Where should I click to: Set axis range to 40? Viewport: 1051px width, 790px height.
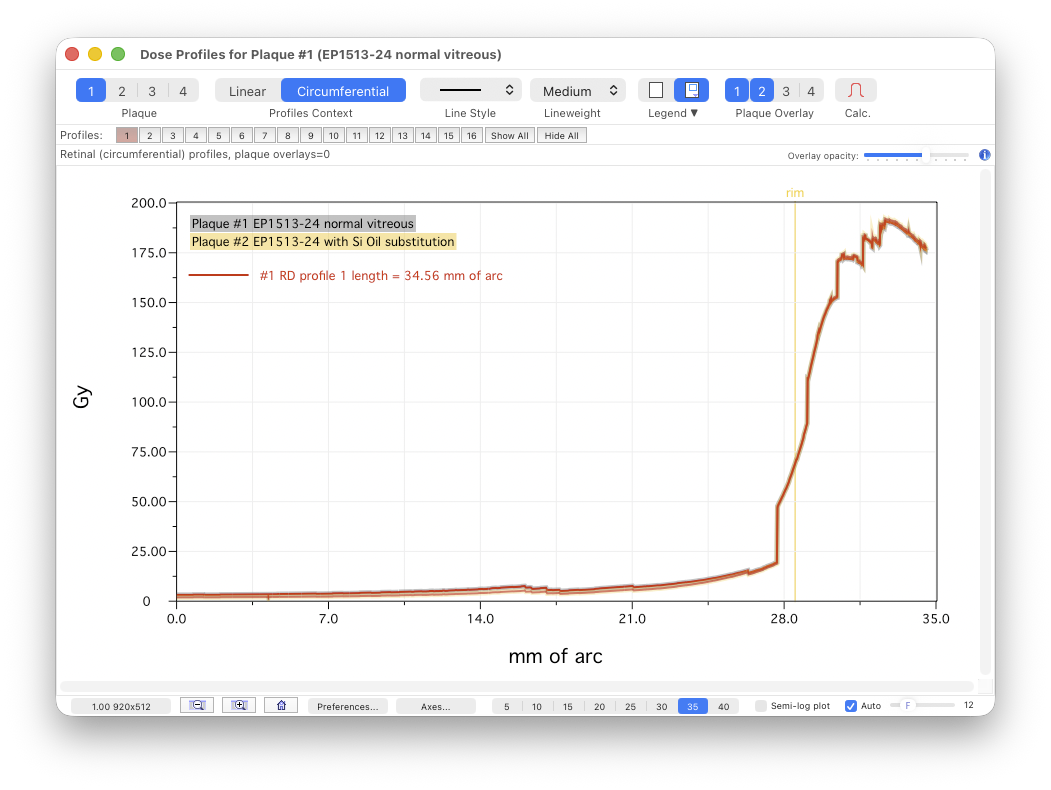point(724,706)
